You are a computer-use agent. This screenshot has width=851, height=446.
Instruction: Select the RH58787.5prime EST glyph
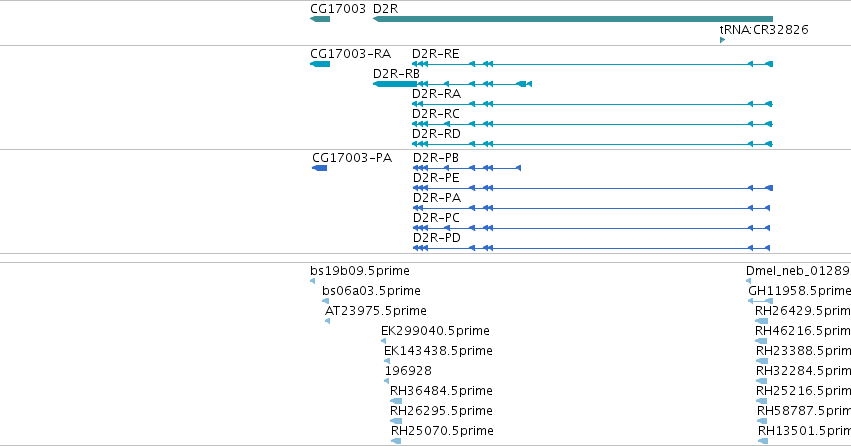[762, 421]
